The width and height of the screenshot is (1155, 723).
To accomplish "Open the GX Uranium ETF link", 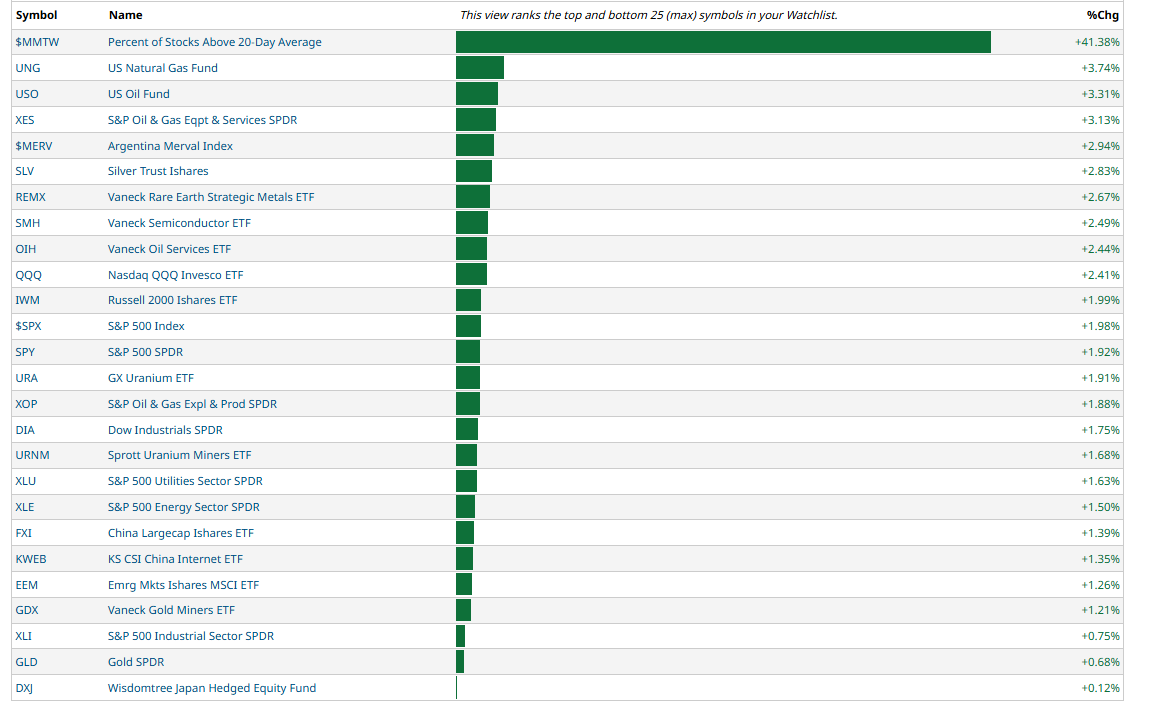I will pyautogui.click(x=151, y=378).
